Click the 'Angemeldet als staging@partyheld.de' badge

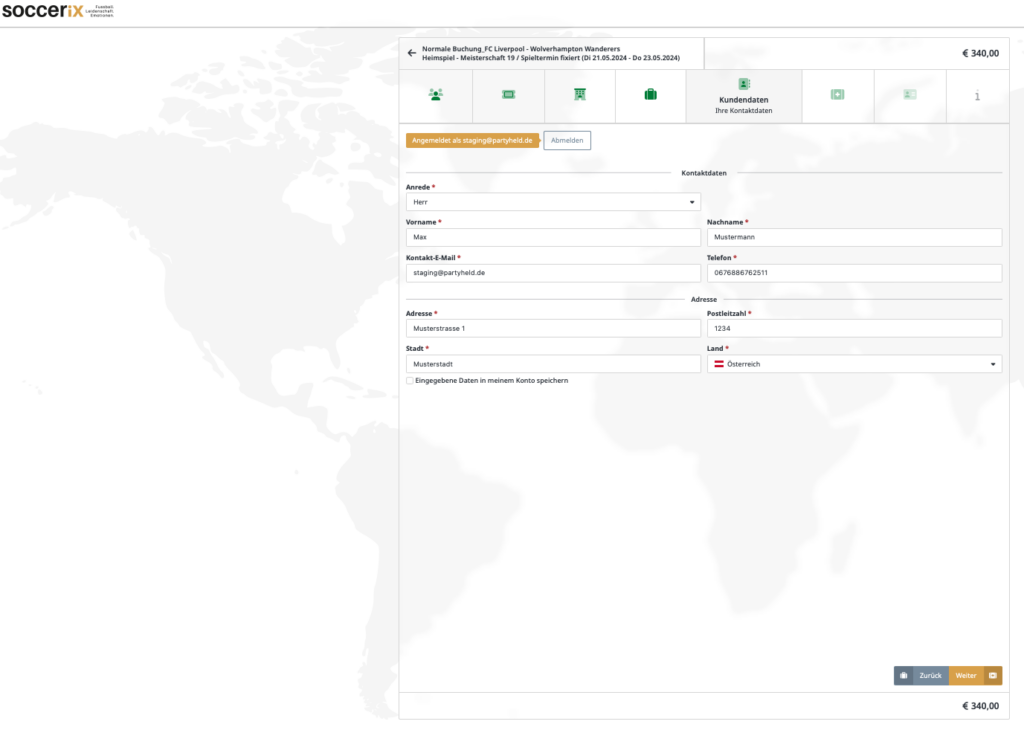tap(472, 140)
